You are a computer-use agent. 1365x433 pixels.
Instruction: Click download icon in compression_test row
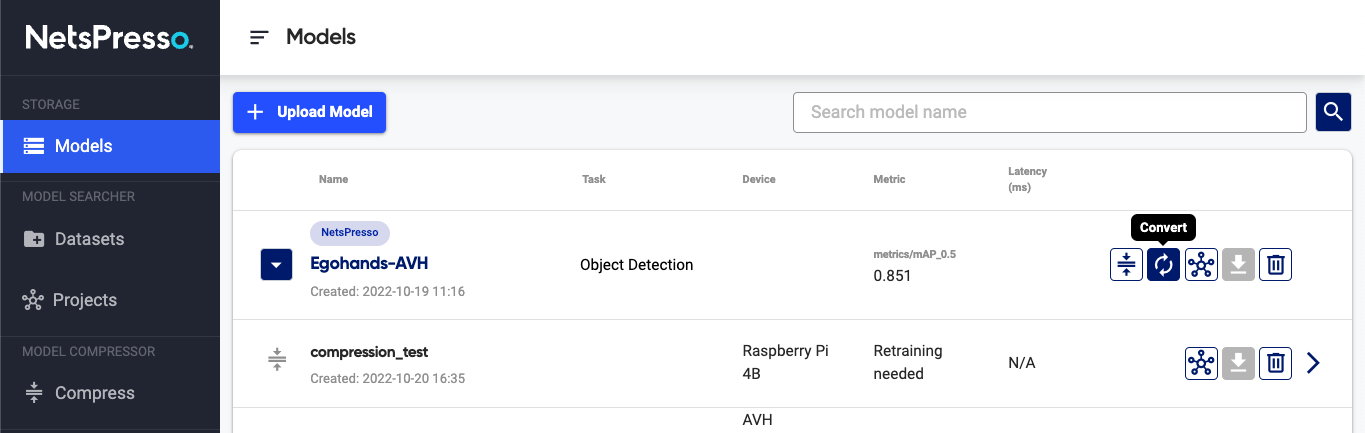(x=1238, y=363)
